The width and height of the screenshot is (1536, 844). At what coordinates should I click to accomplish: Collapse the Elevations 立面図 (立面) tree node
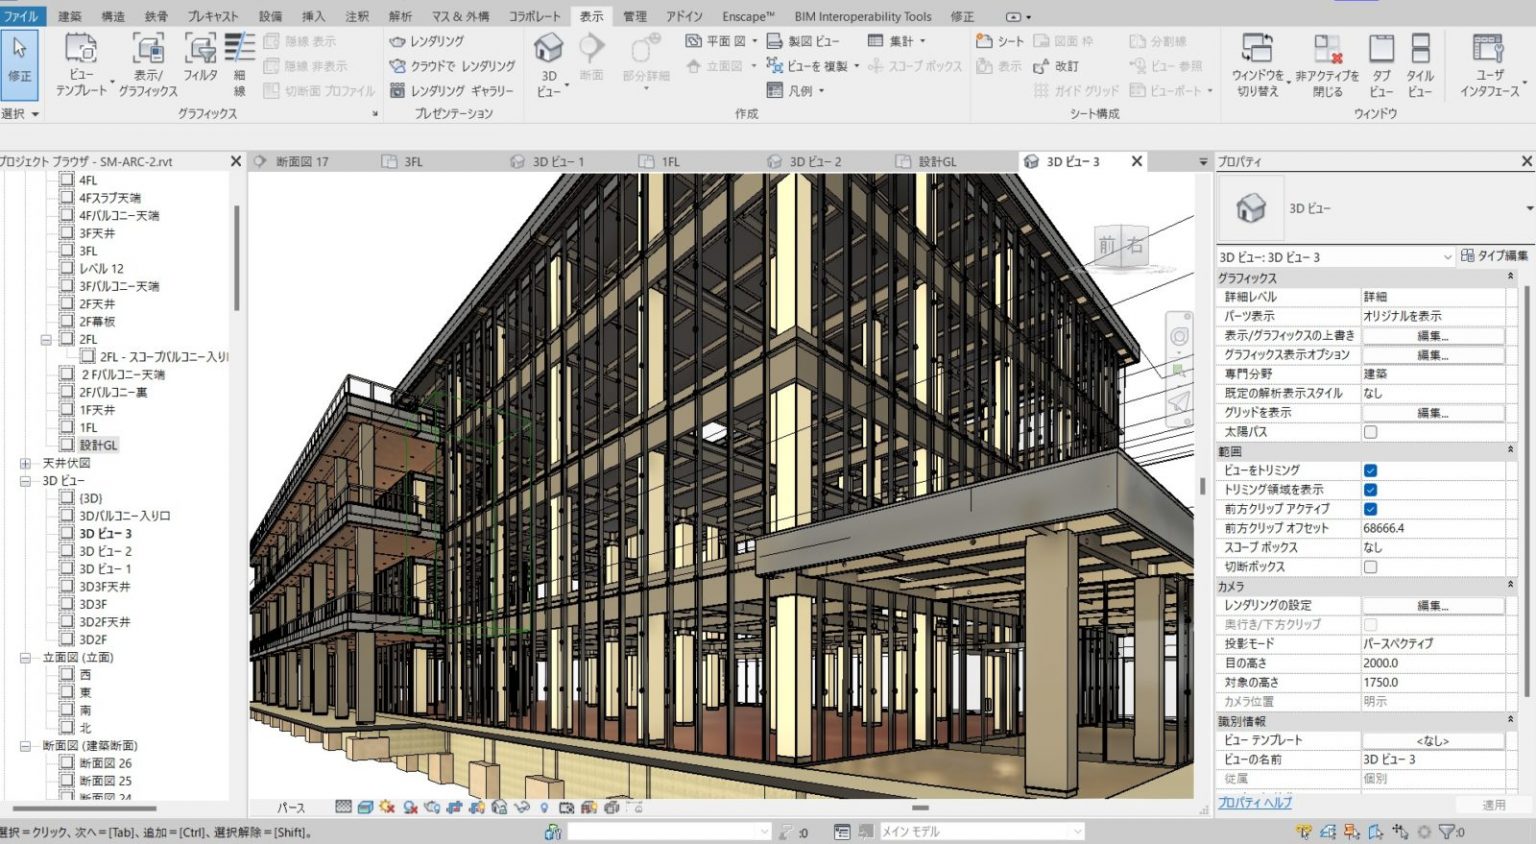tap(25, 658)
